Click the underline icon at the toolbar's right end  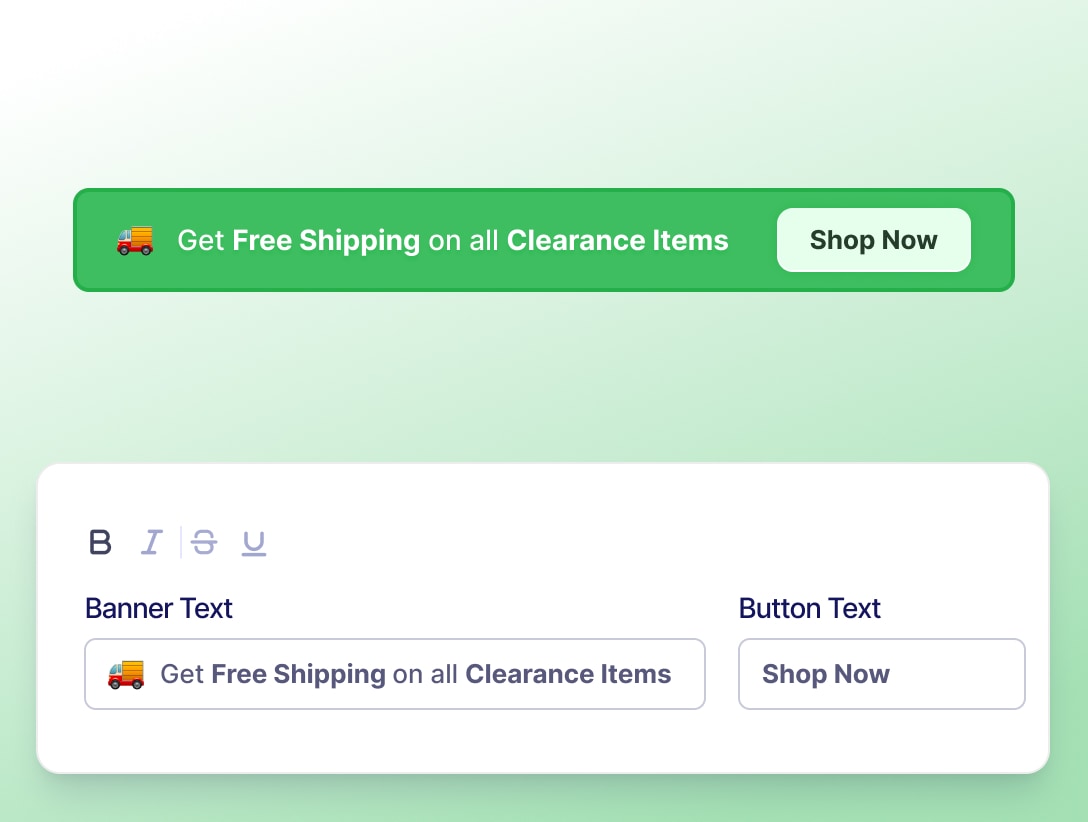(254, 542)
